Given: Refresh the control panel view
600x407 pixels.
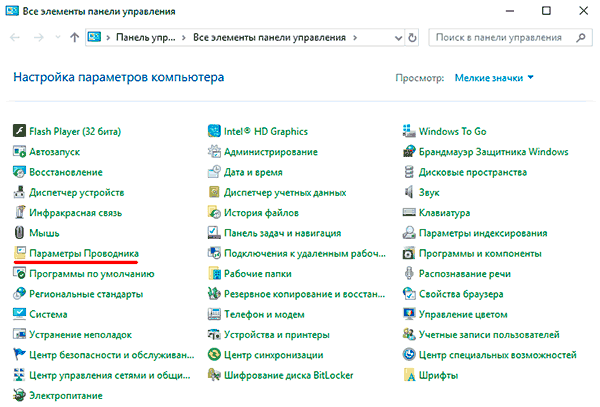Looking at the screenshot, I should (x=412, y=37).
